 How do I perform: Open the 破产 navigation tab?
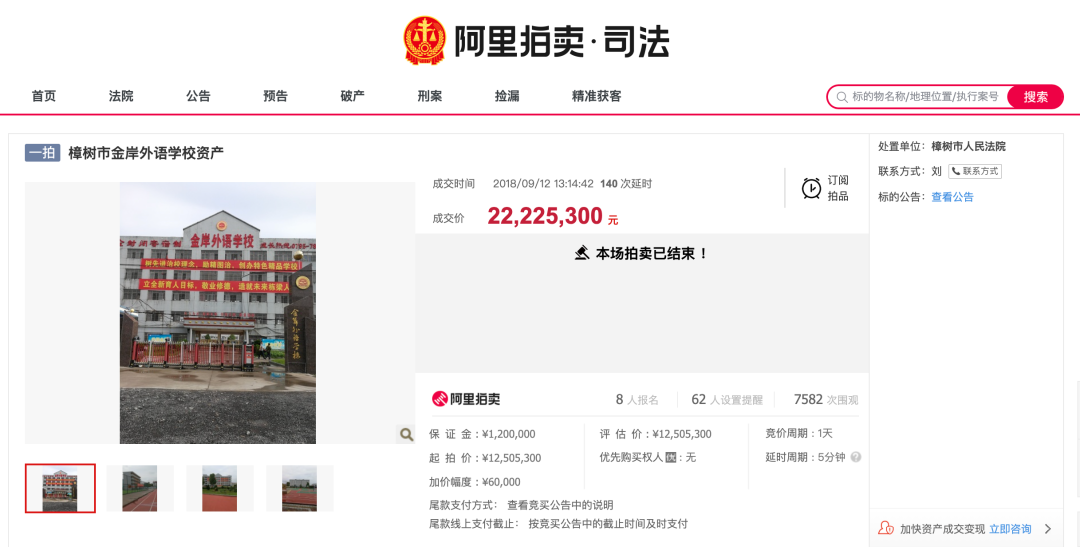coord(352,96)
